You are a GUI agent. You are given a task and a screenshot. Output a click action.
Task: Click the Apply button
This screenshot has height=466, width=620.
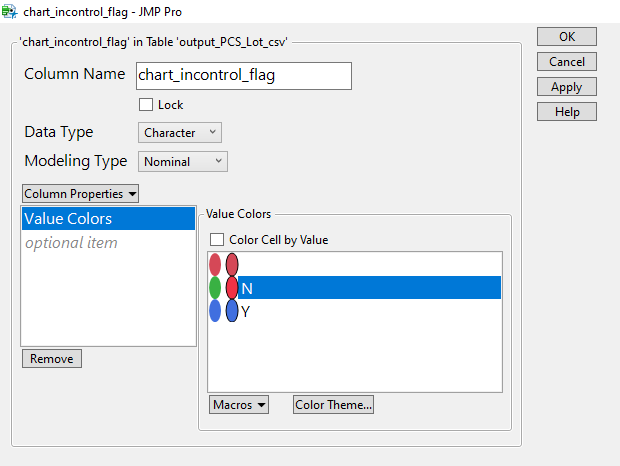(x=566, y=87)
